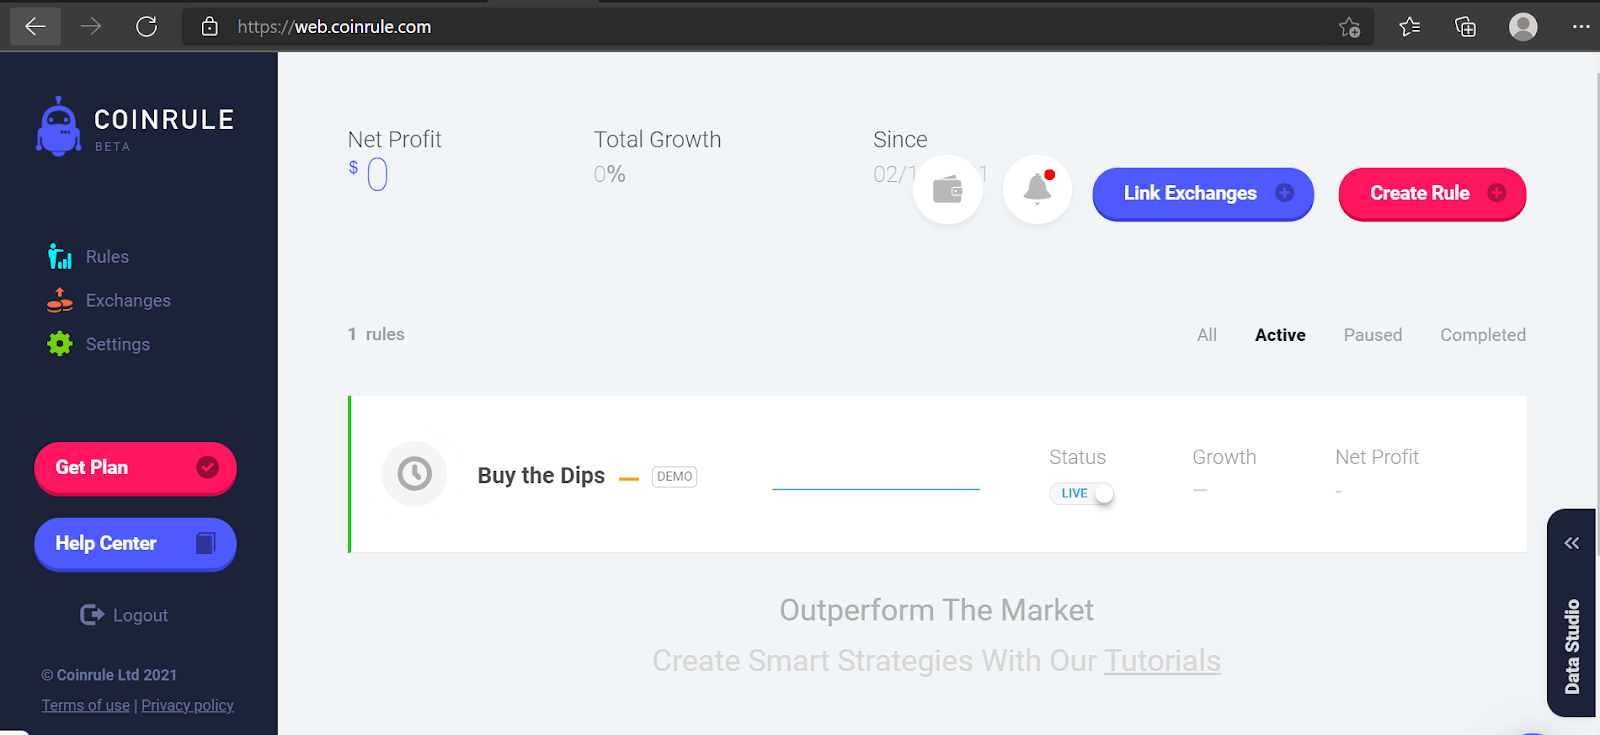The width and height of the screenshot is (1600, 735).
Task: Open browser favorites with the star icon
Action: coord(1410,26)
